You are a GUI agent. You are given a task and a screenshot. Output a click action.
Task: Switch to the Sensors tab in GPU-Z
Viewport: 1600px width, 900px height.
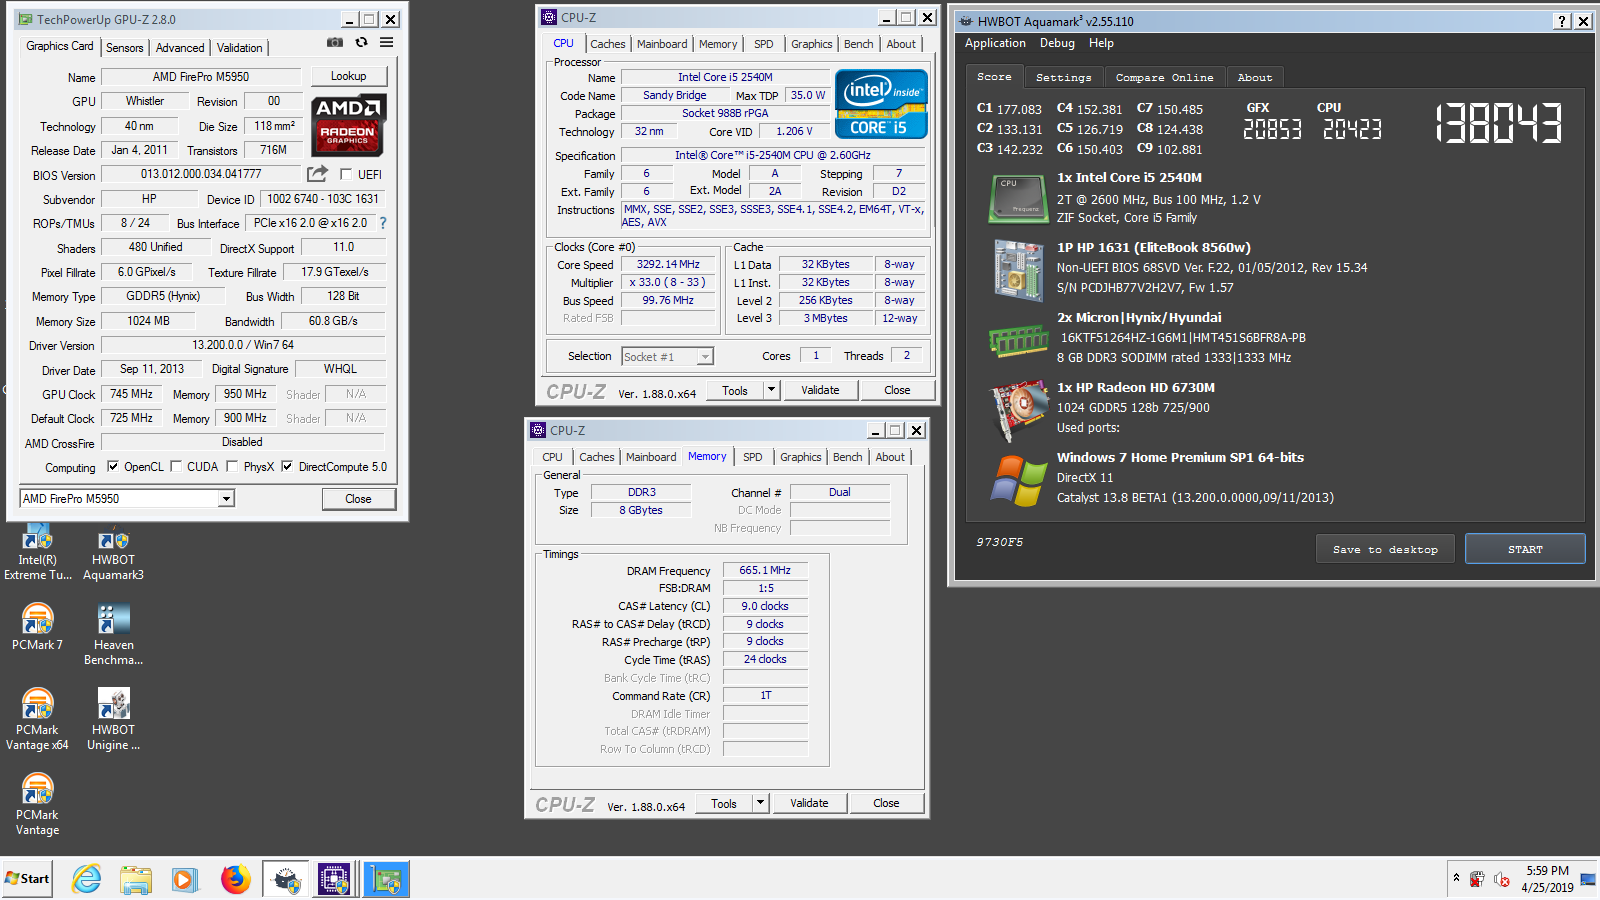click(x=125, y=47)
